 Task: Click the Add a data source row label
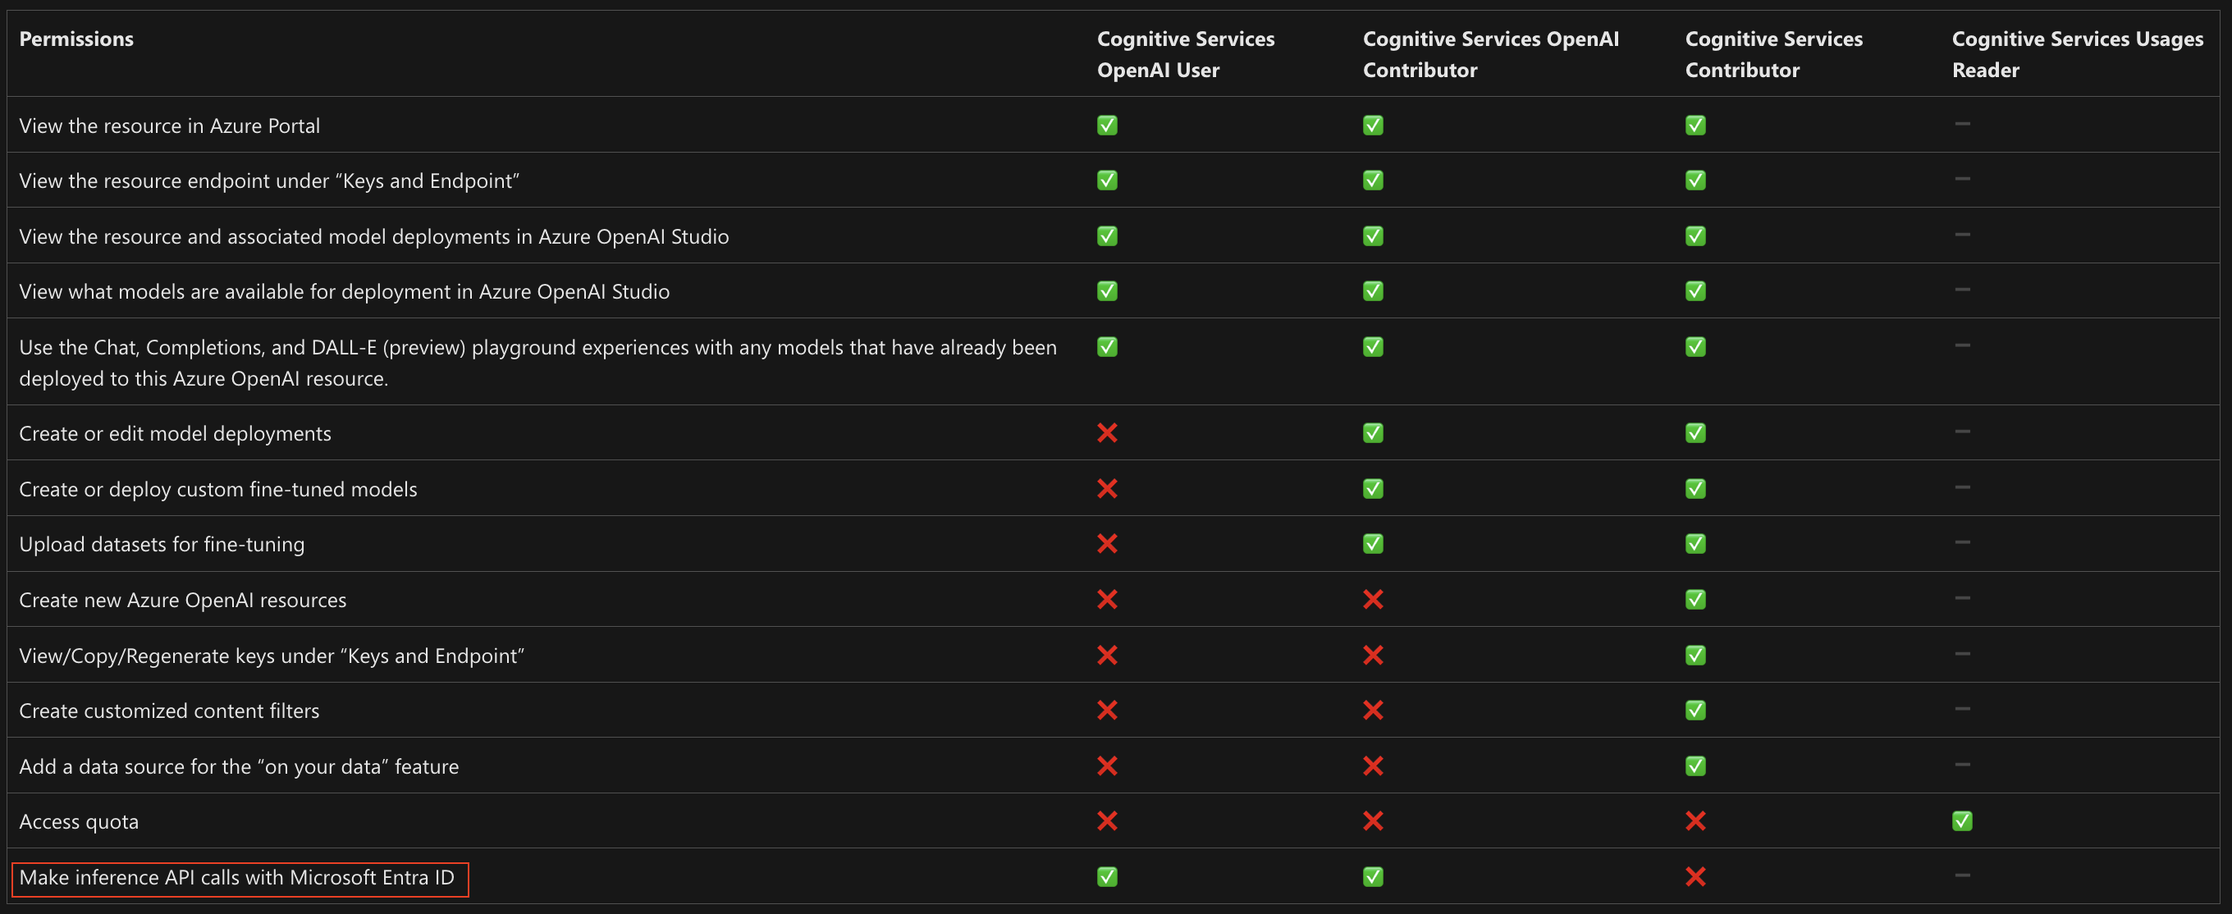click(x=239, y=766)
